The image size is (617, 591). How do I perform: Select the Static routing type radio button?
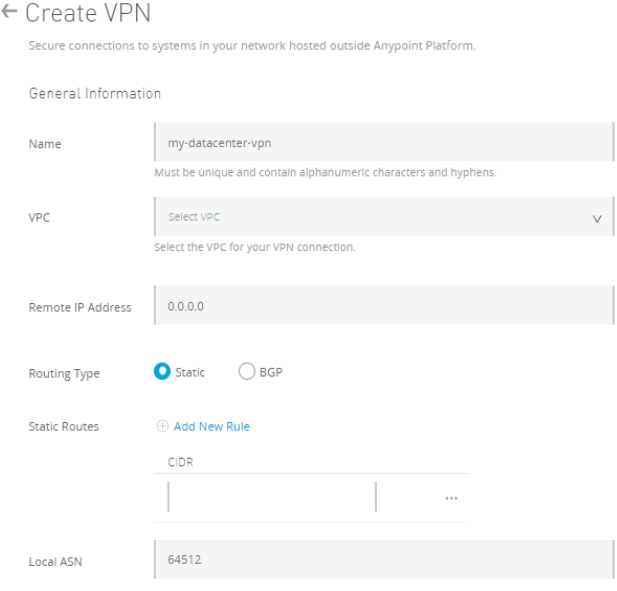click(162, 372)
